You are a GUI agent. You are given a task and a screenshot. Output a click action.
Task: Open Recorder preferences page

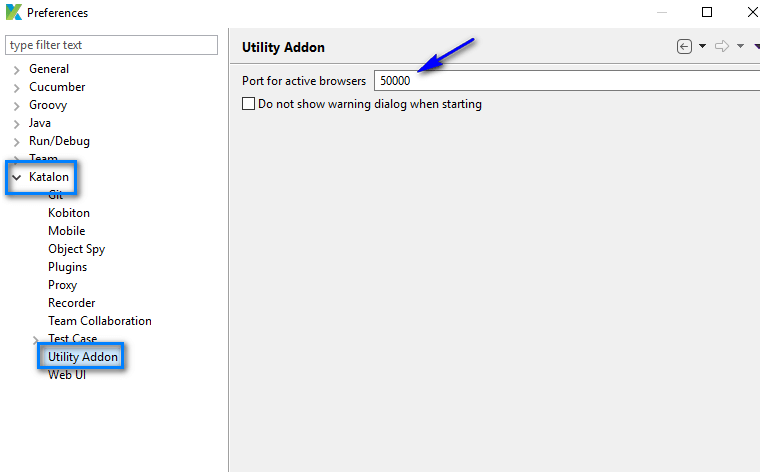point(72,303)
